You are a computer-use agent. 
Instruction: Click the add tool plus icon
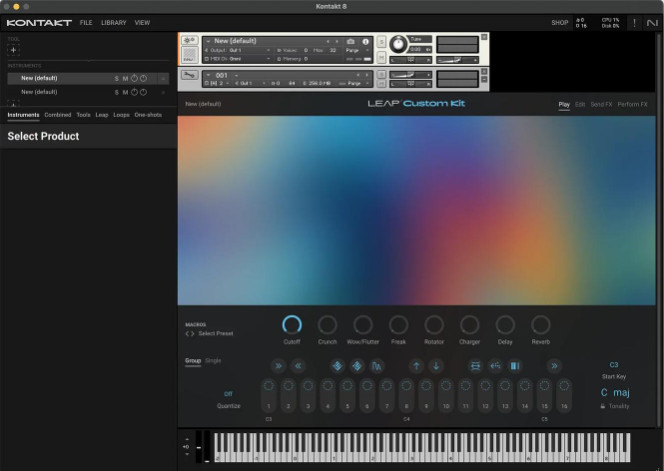pyautogui.click(x=13, y=50)
